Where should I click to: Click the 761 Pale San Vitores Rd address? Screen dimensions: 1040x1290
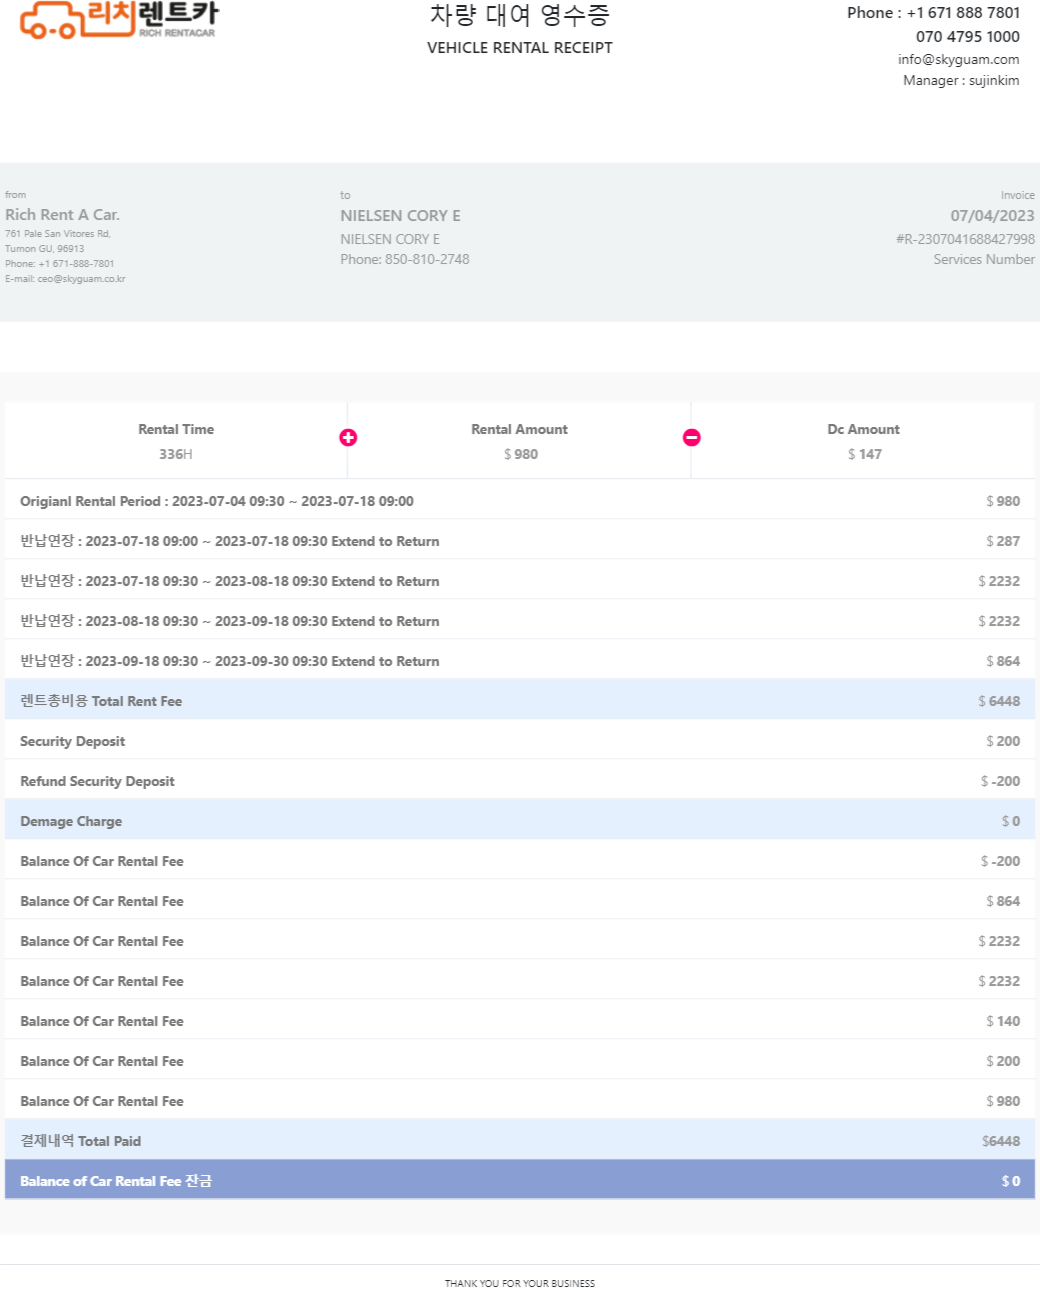pos(58,234)
